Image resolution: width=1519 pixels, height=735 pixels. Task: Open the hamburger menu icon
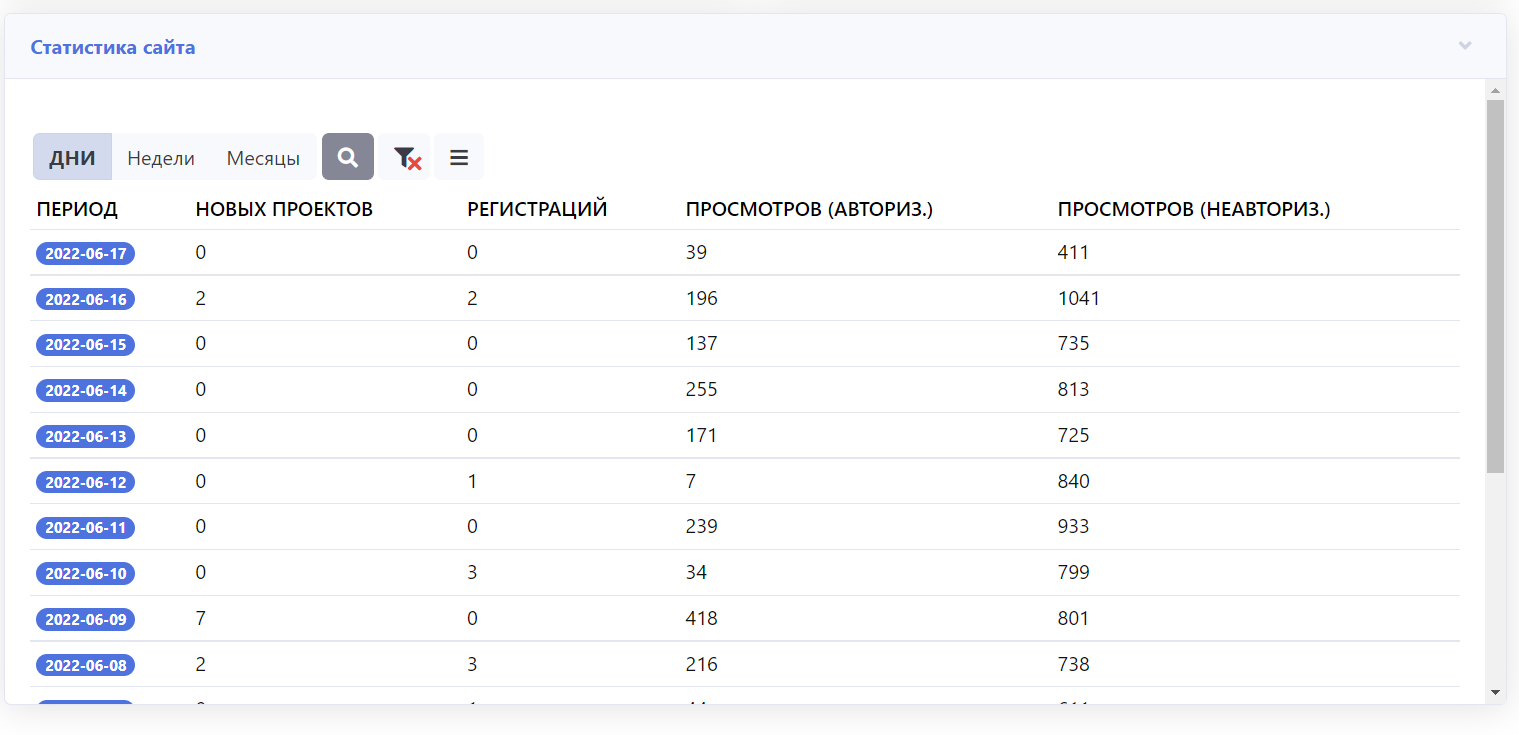459,157
